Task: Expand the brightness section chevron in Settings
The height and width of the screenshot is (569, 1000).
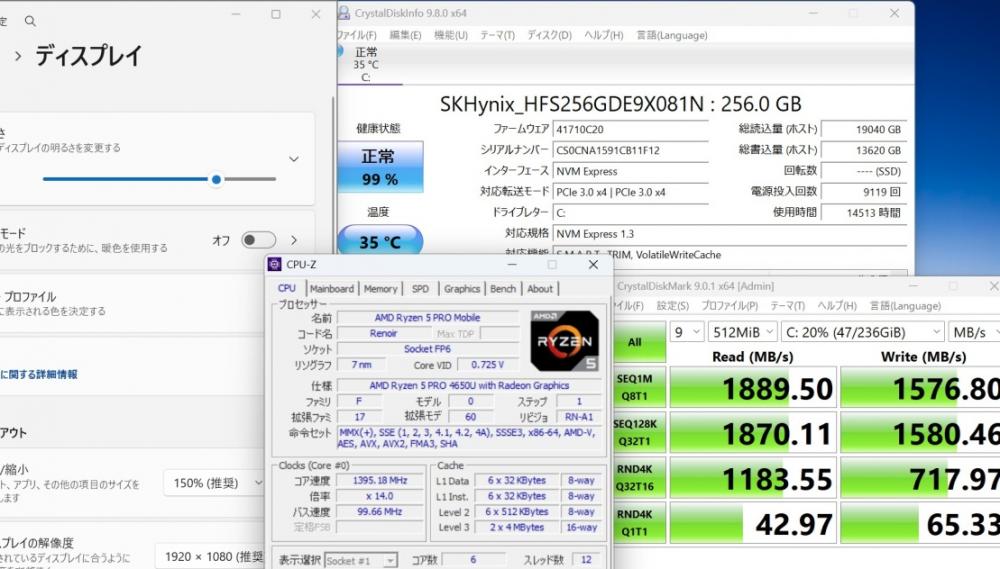Action: (293, 159)
